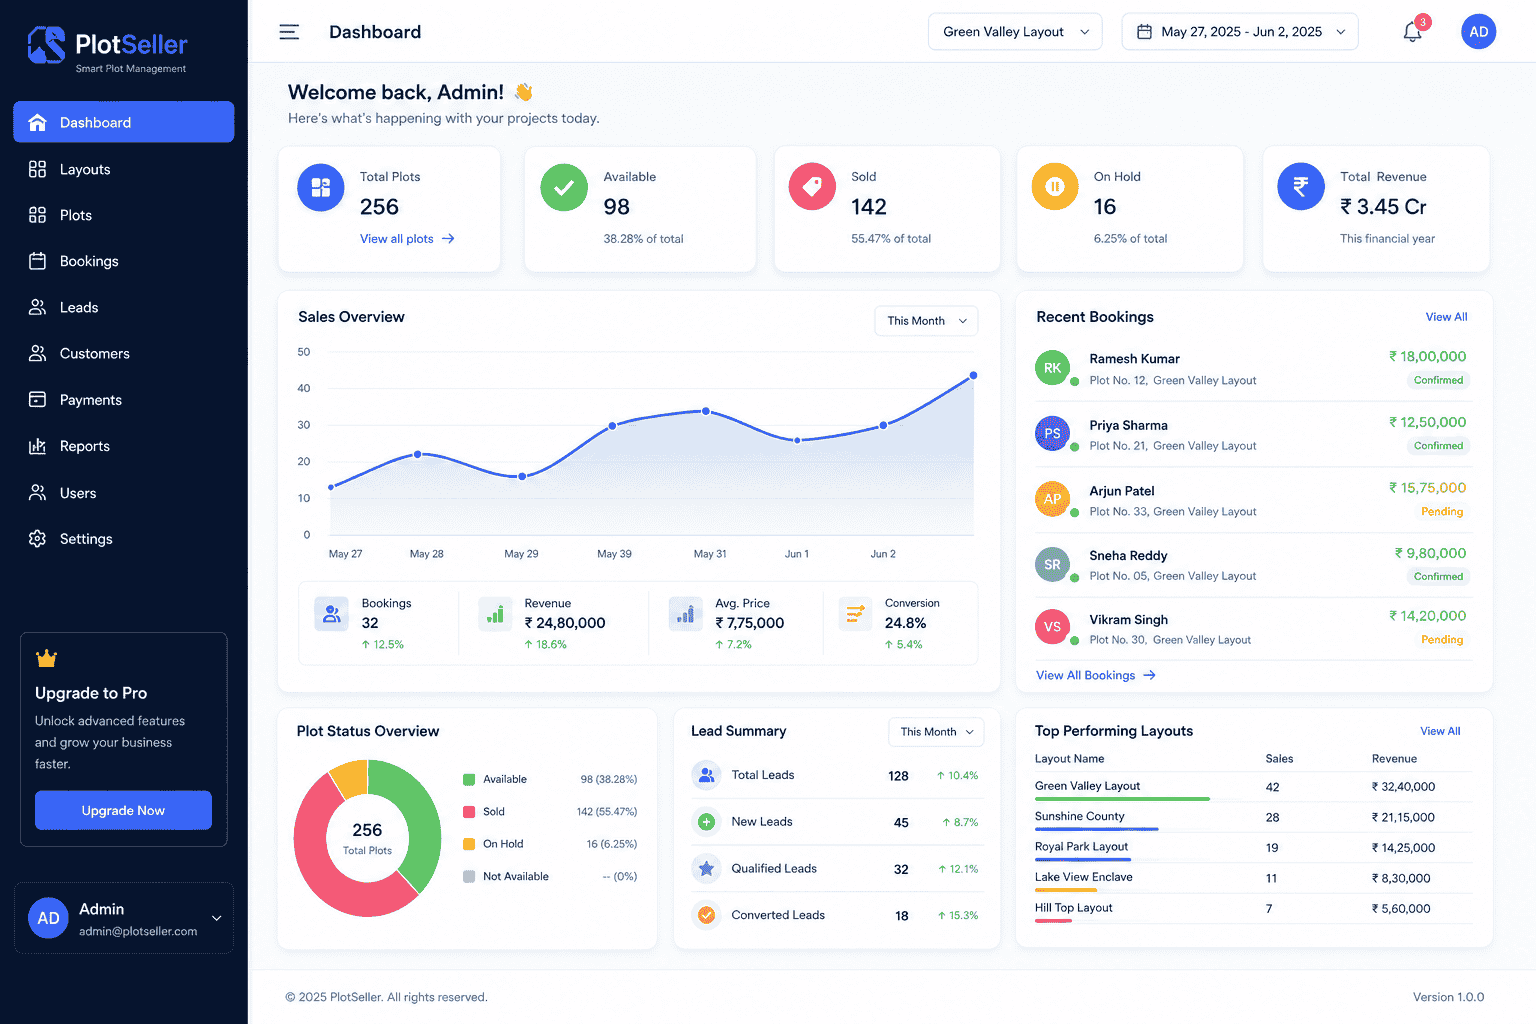Click the crown icon in Upgrade card
Viewport: 1536px width, 1024px height.
[46, 658]
